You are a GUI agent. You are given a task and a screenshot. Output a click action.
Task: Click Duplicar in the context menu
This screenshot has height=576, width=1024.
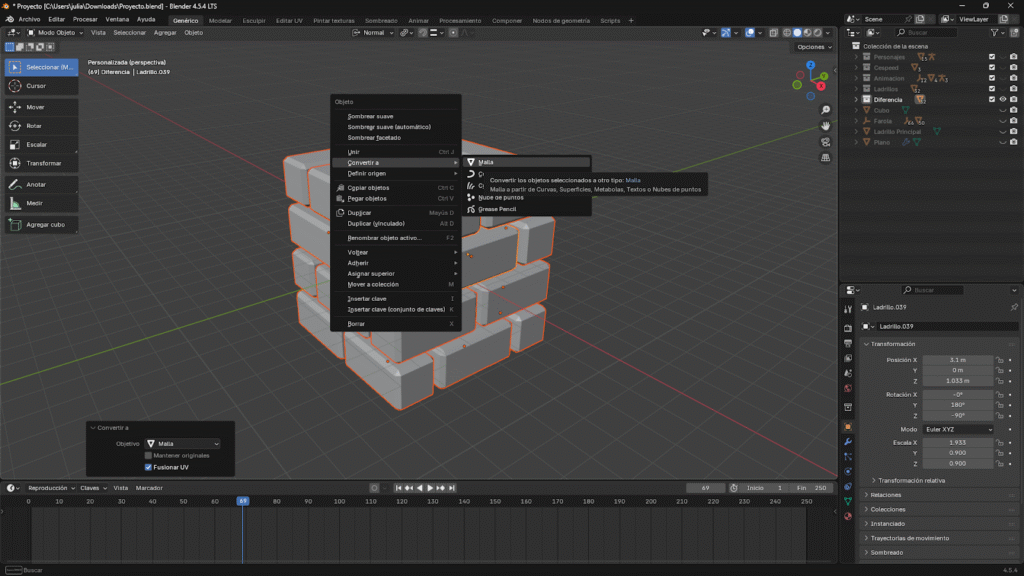click(361, 213)
